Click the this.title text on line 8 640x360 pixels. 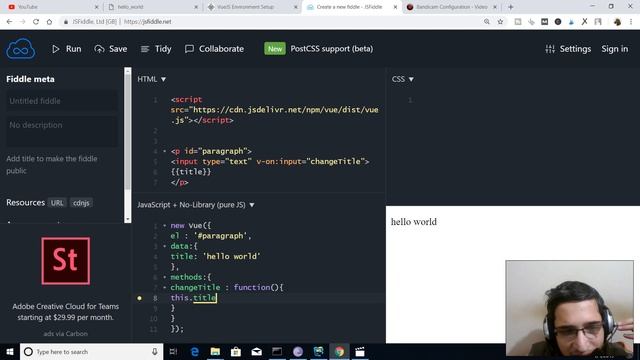(x=193, y=298)
